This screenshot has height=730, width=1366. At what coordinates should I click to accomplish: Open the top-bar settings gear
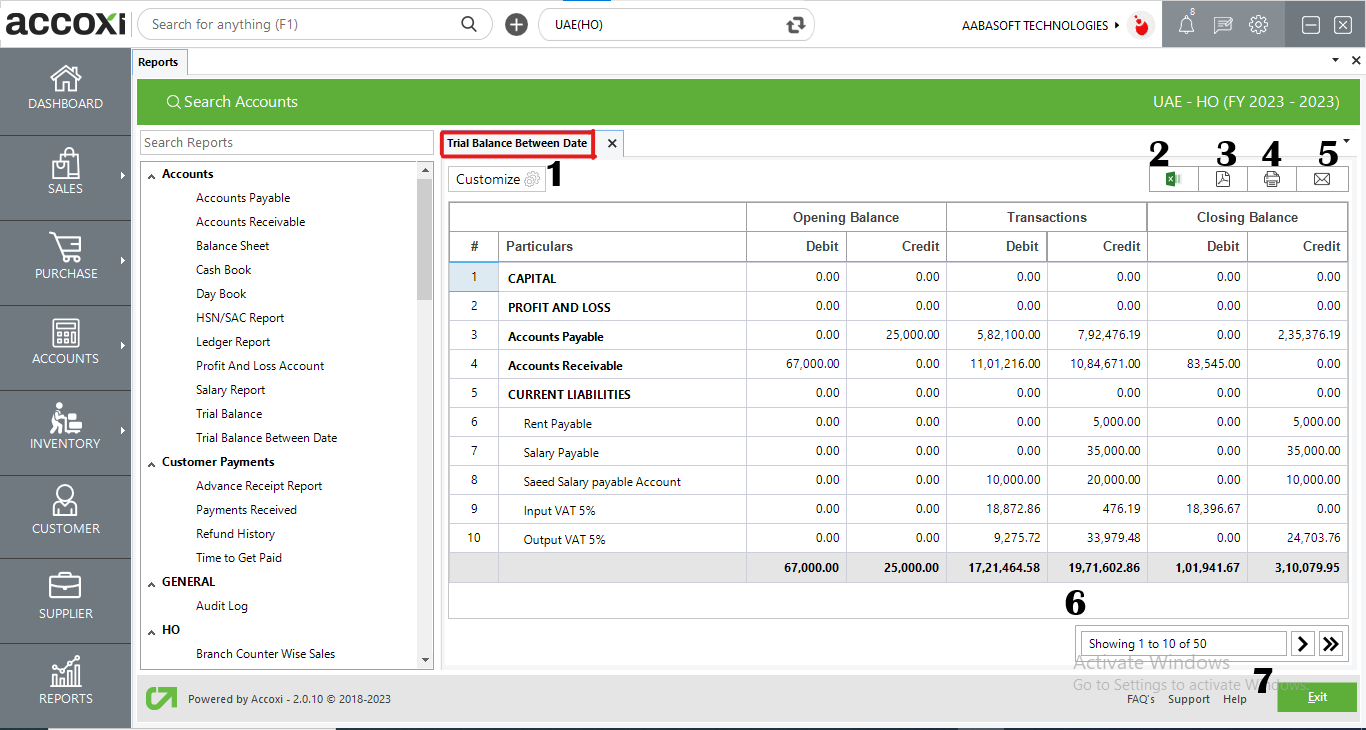pyautogui.click(x=1258, y=24)
